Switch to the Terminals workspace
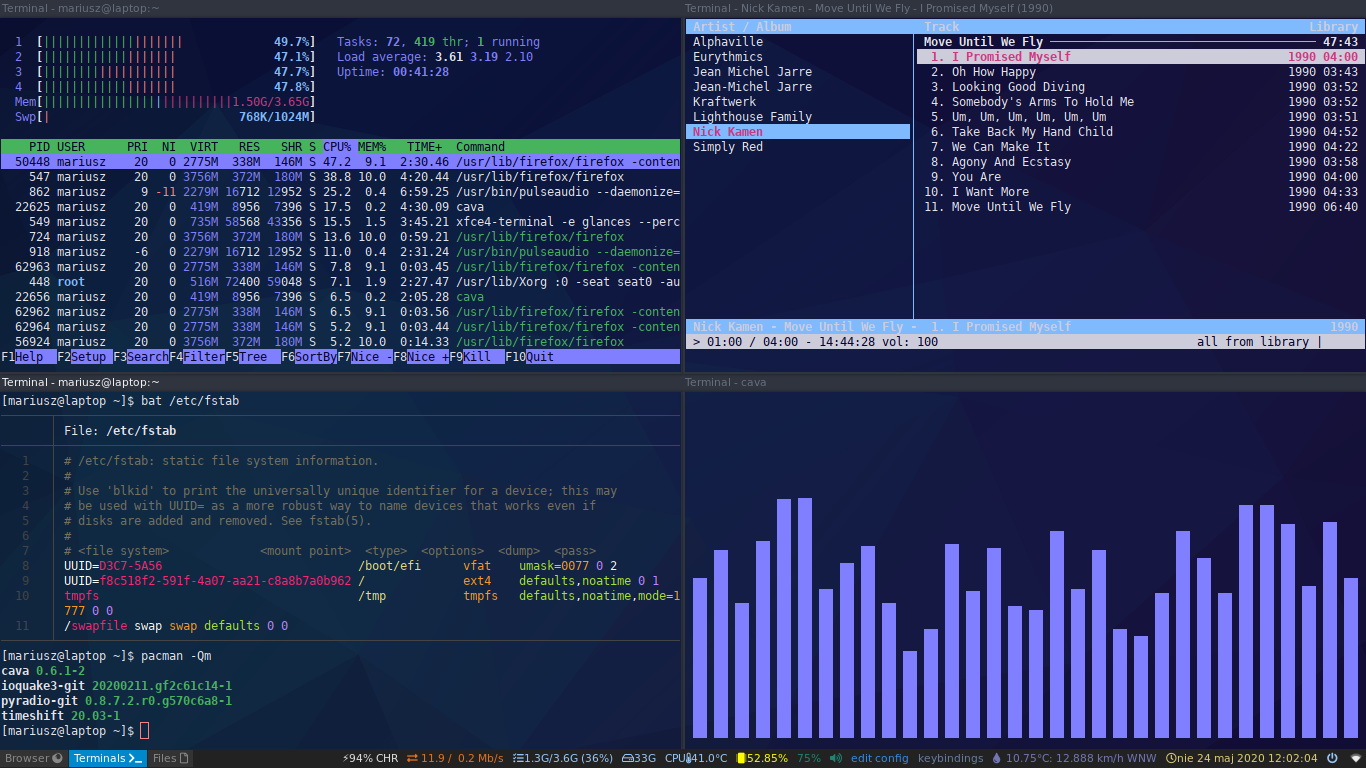This screenshot has width=1366, height=768. click(108, 758)
